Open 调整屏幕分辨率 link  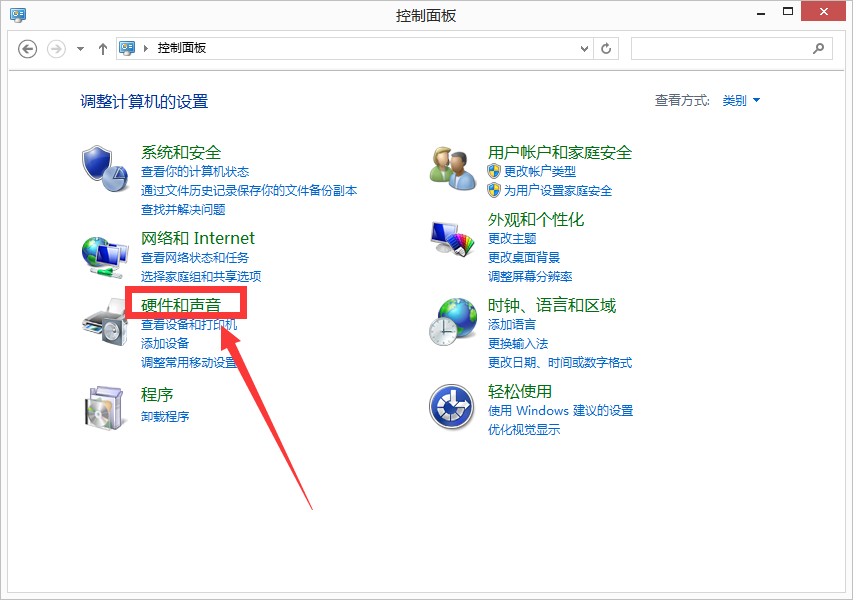click(530, 277)
